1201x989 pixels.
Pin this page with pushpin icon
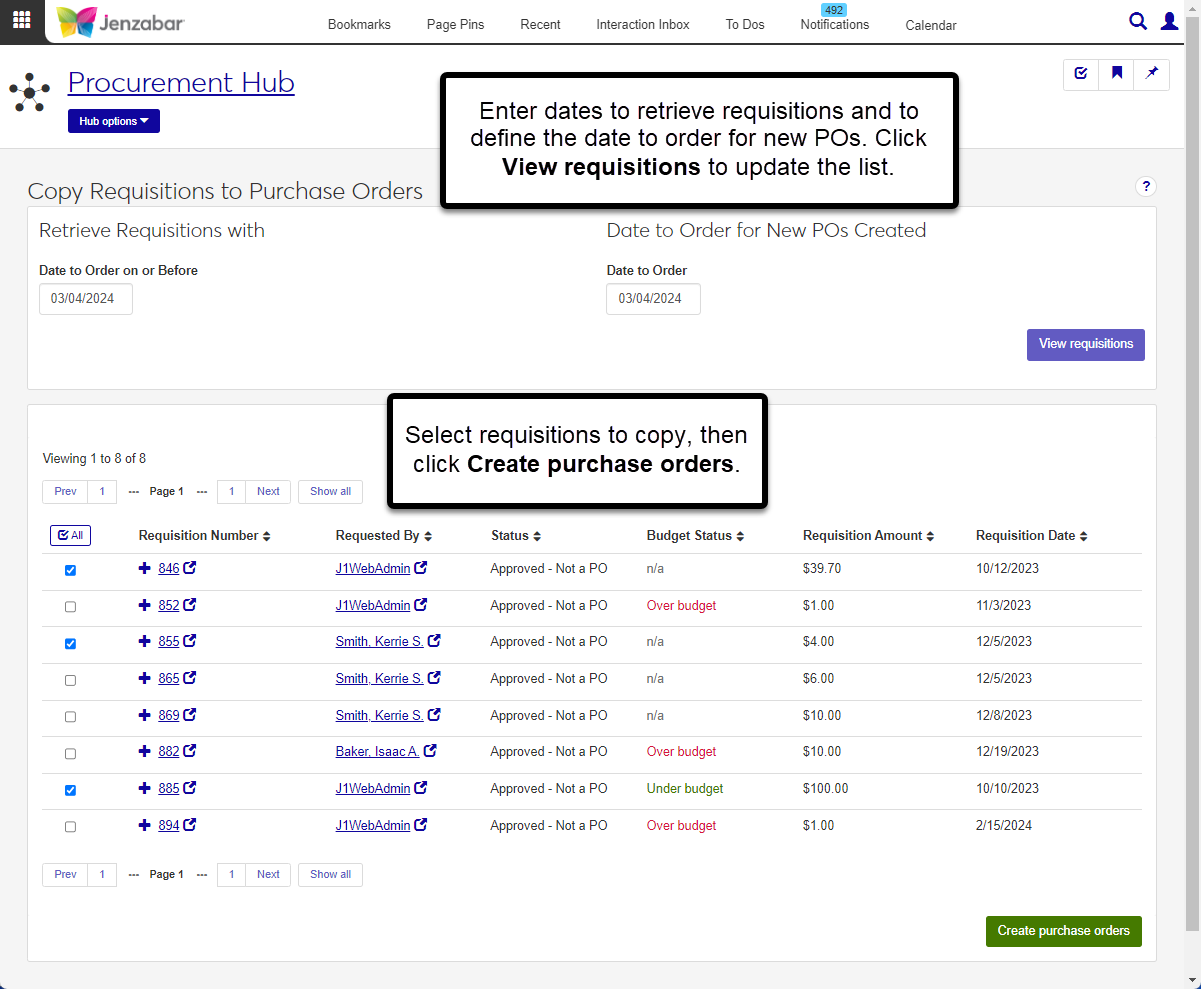[1152, 73]
